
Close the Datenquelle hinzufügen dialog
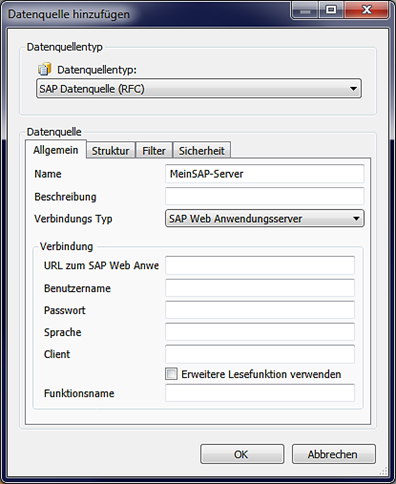366,10
